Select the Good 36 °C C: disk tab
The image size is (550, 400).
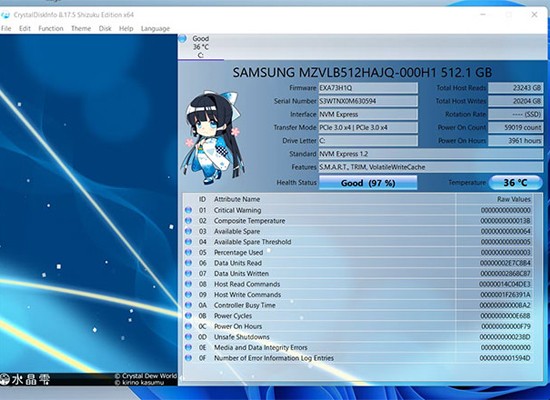[201, 47]
